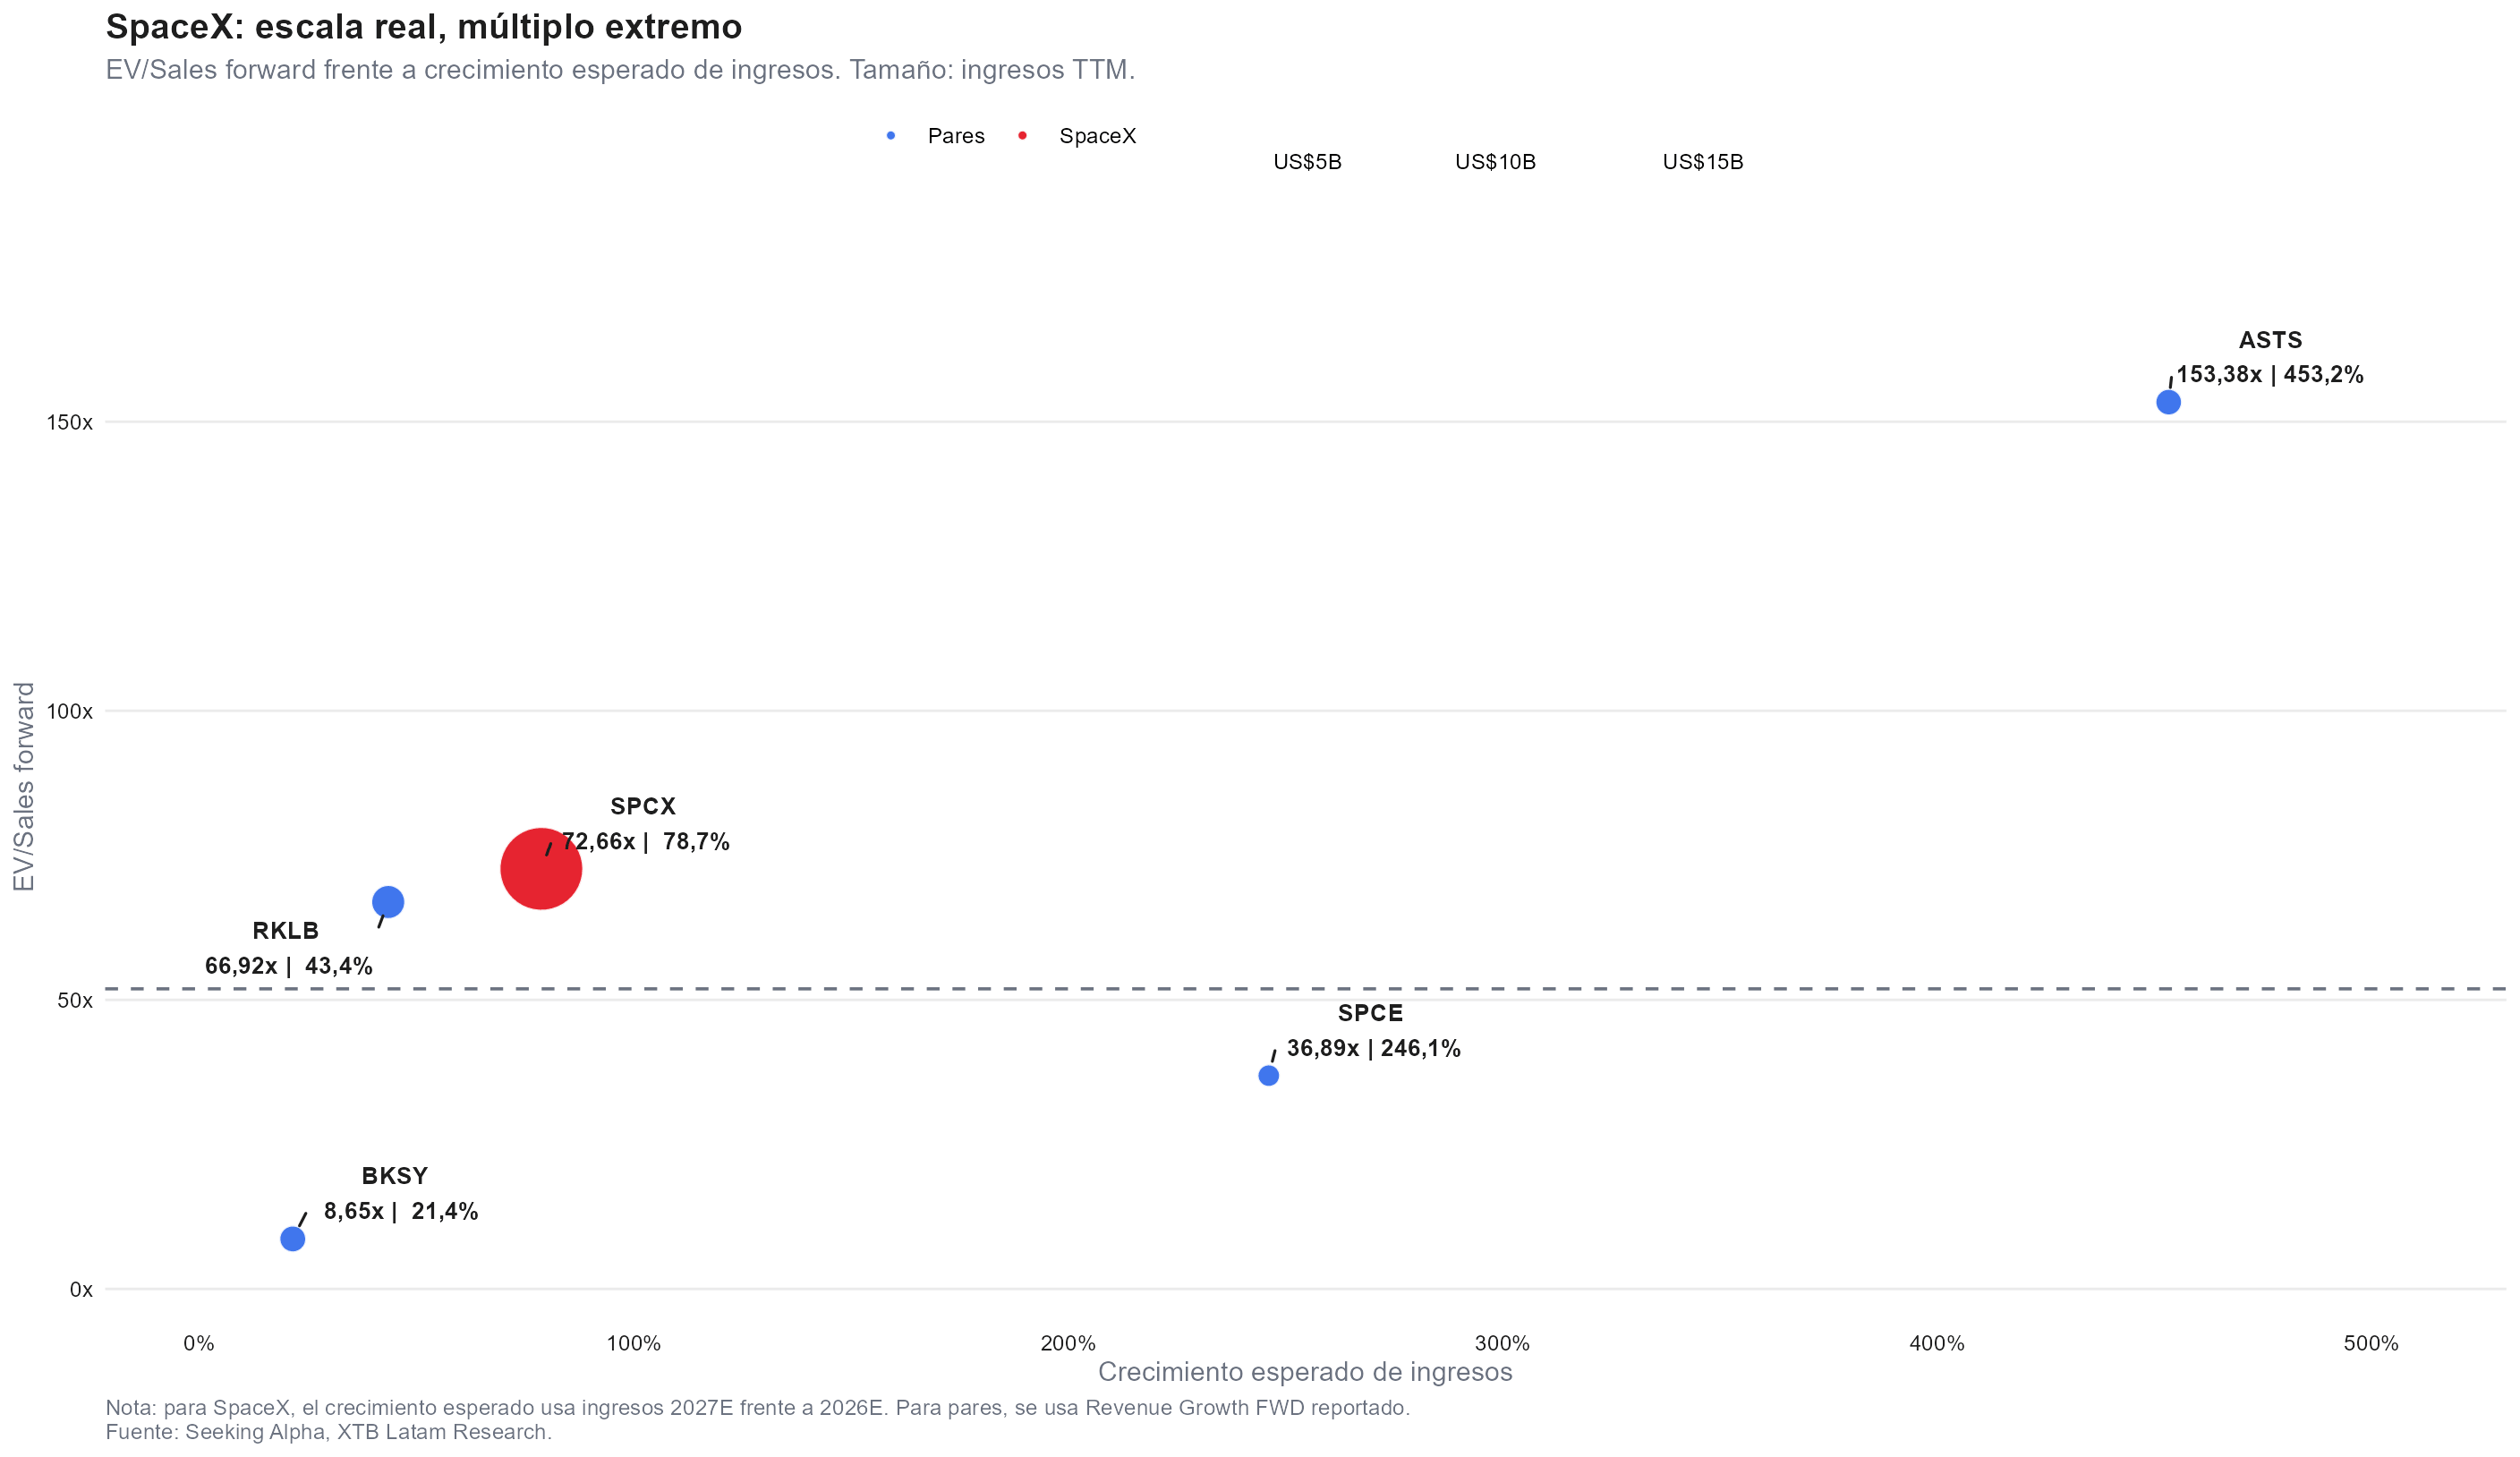Viewport: 2520px width, 1457px height.
Task: Click the 'Fuente: Seeking Alpha, XTB Latam Research.' line
Action: 329,1432
